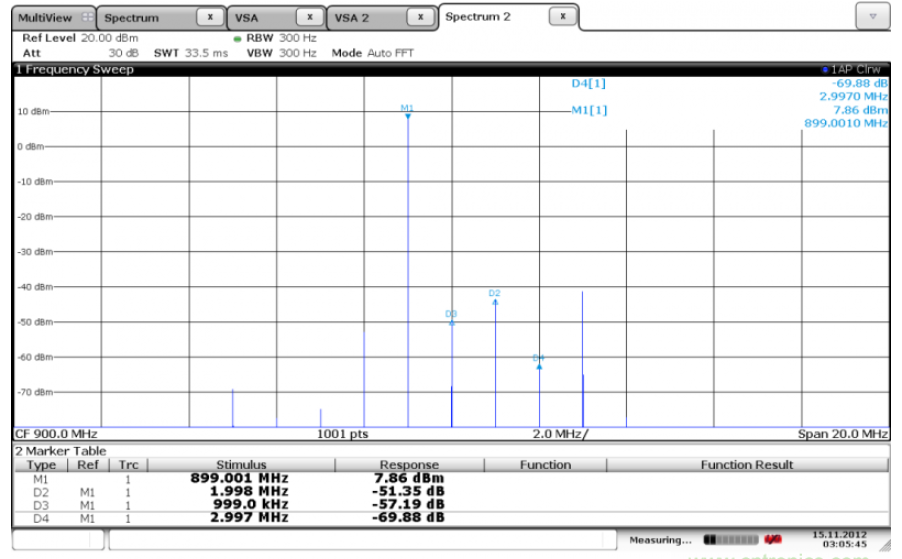Click the -51.35 dB response value

click(408, 492)
